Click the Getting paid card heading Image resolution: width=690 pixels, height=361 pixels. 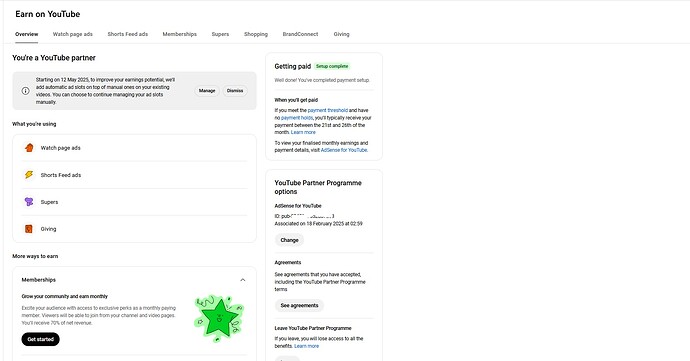293,66
